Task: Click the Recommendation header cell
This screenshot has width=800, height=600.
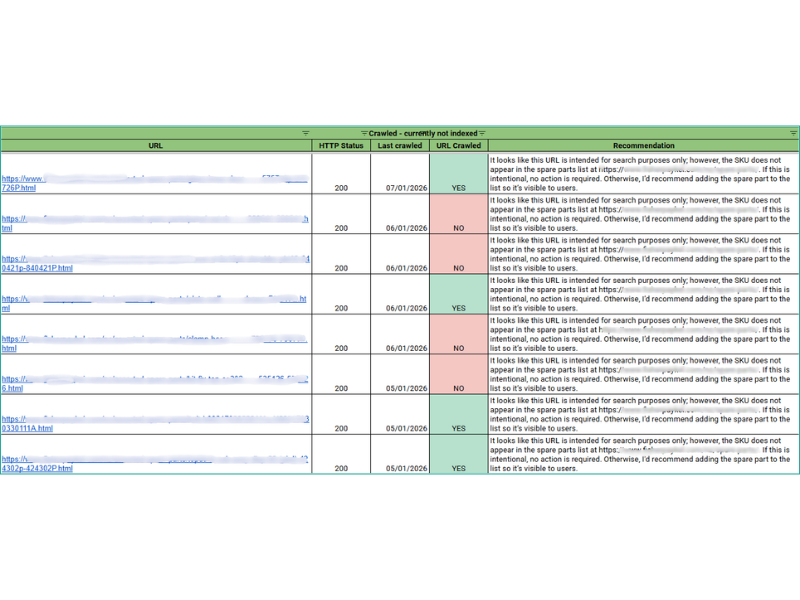Action: pyautogui.click(x=643, y=146)
